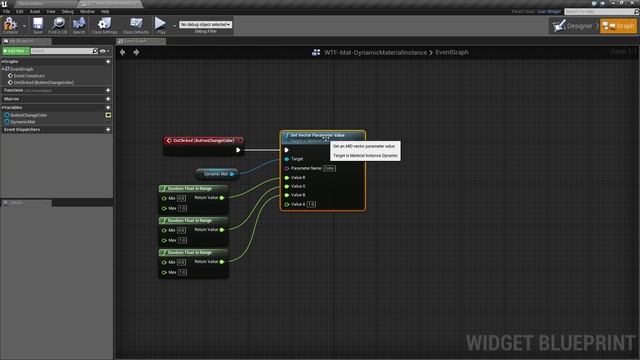Click the Value G input pin

tap(287, 186)
